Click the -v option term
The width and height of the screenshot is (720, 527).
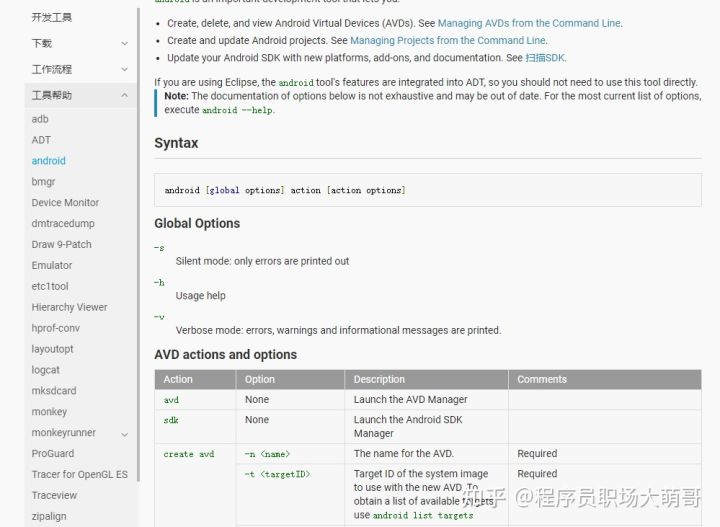click(159, 317)
